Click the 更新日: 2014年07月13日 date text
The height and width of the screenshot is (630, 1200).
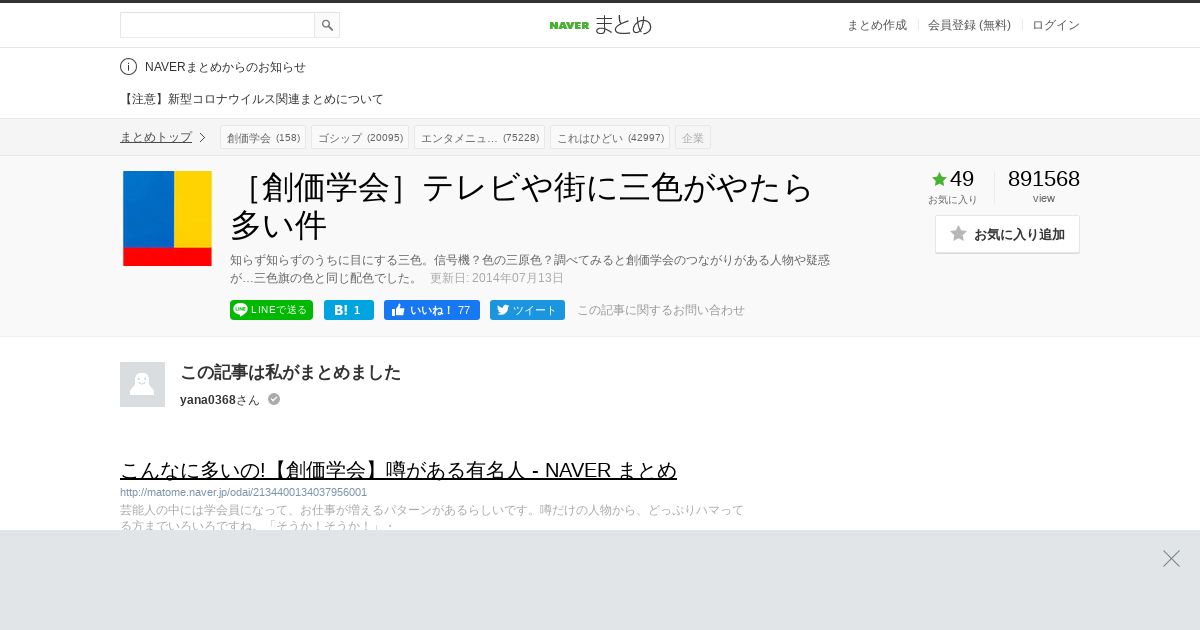click(x=497, y=278)
